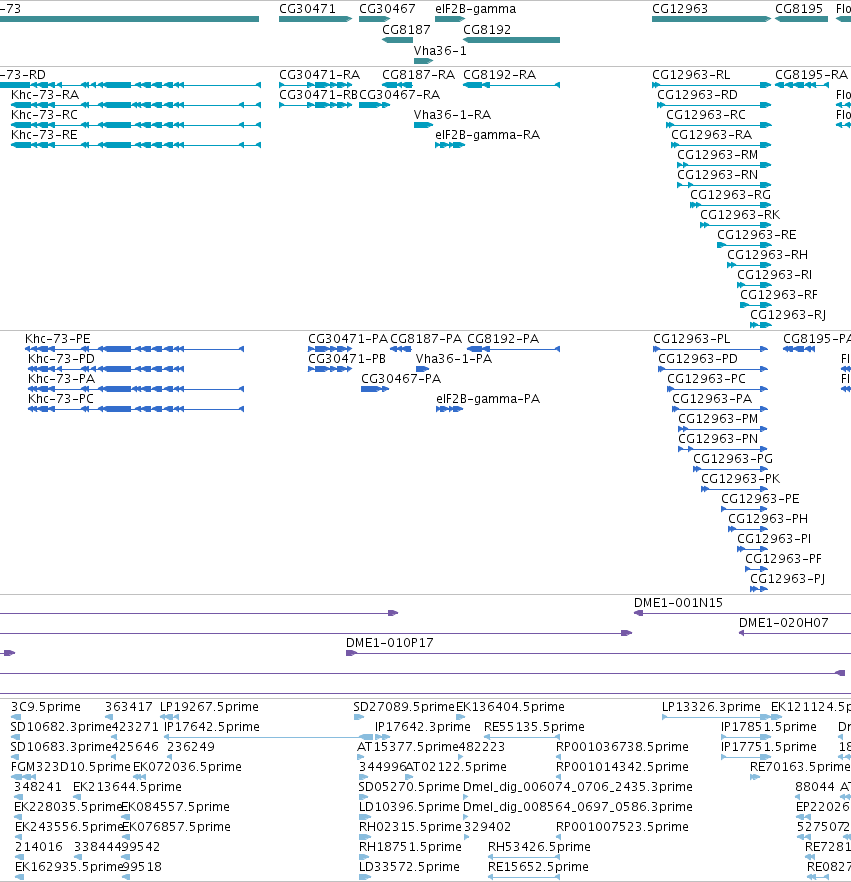Select EST Dmel_dig_006074_0706_2435.3prime
Screen dimensions: 851x882
578,787
